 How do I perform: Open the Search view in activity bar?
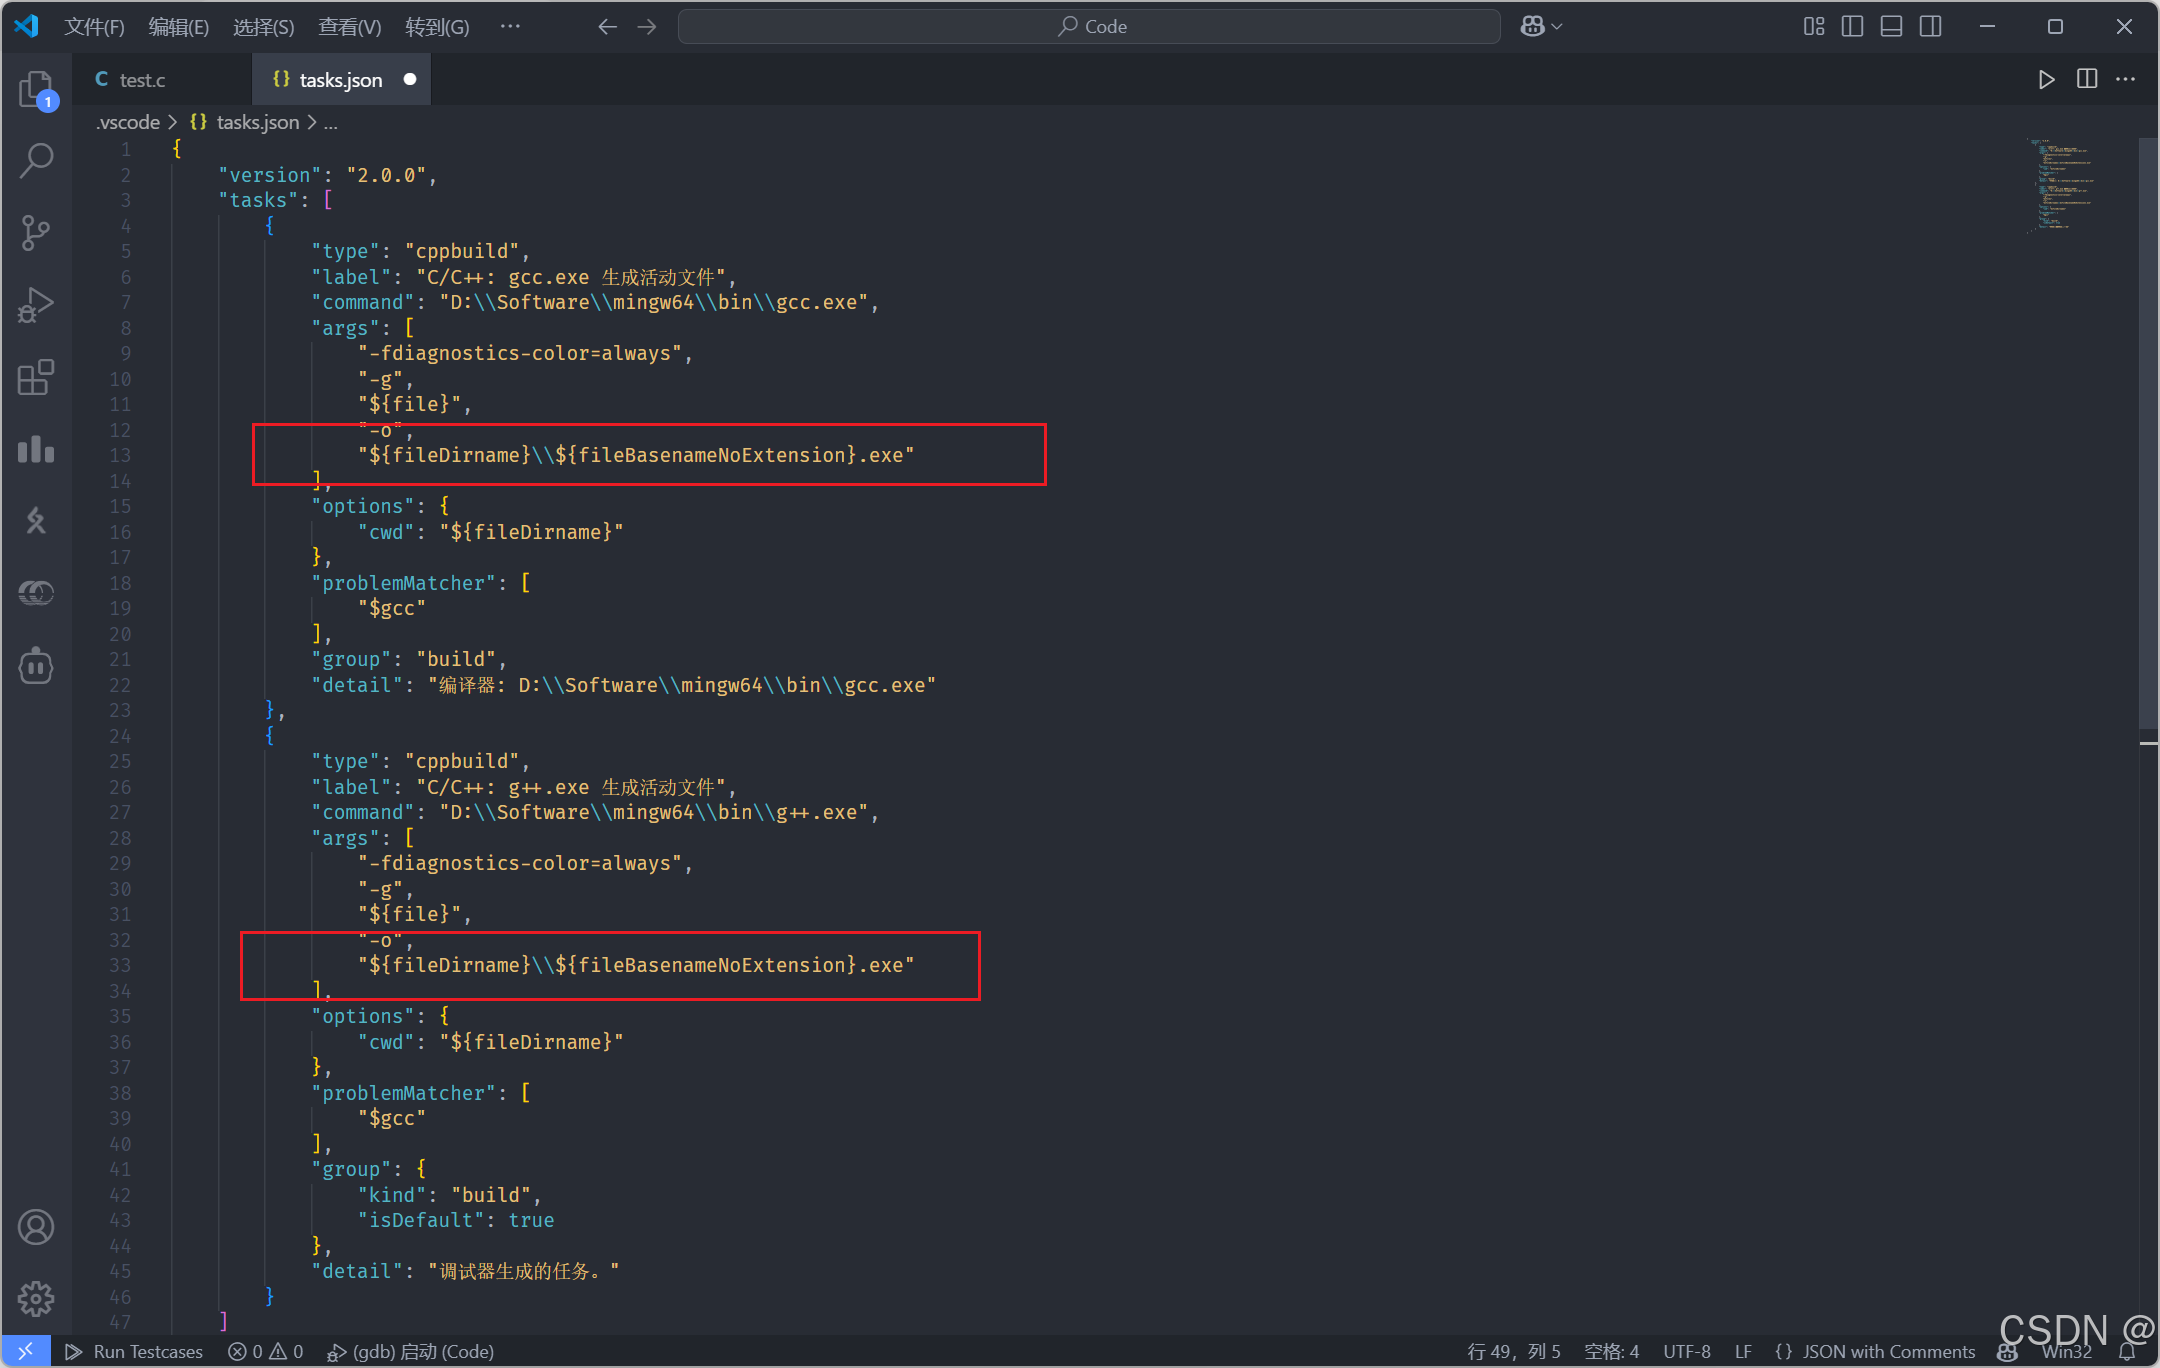pyautogui.click(x=36, y=161)
